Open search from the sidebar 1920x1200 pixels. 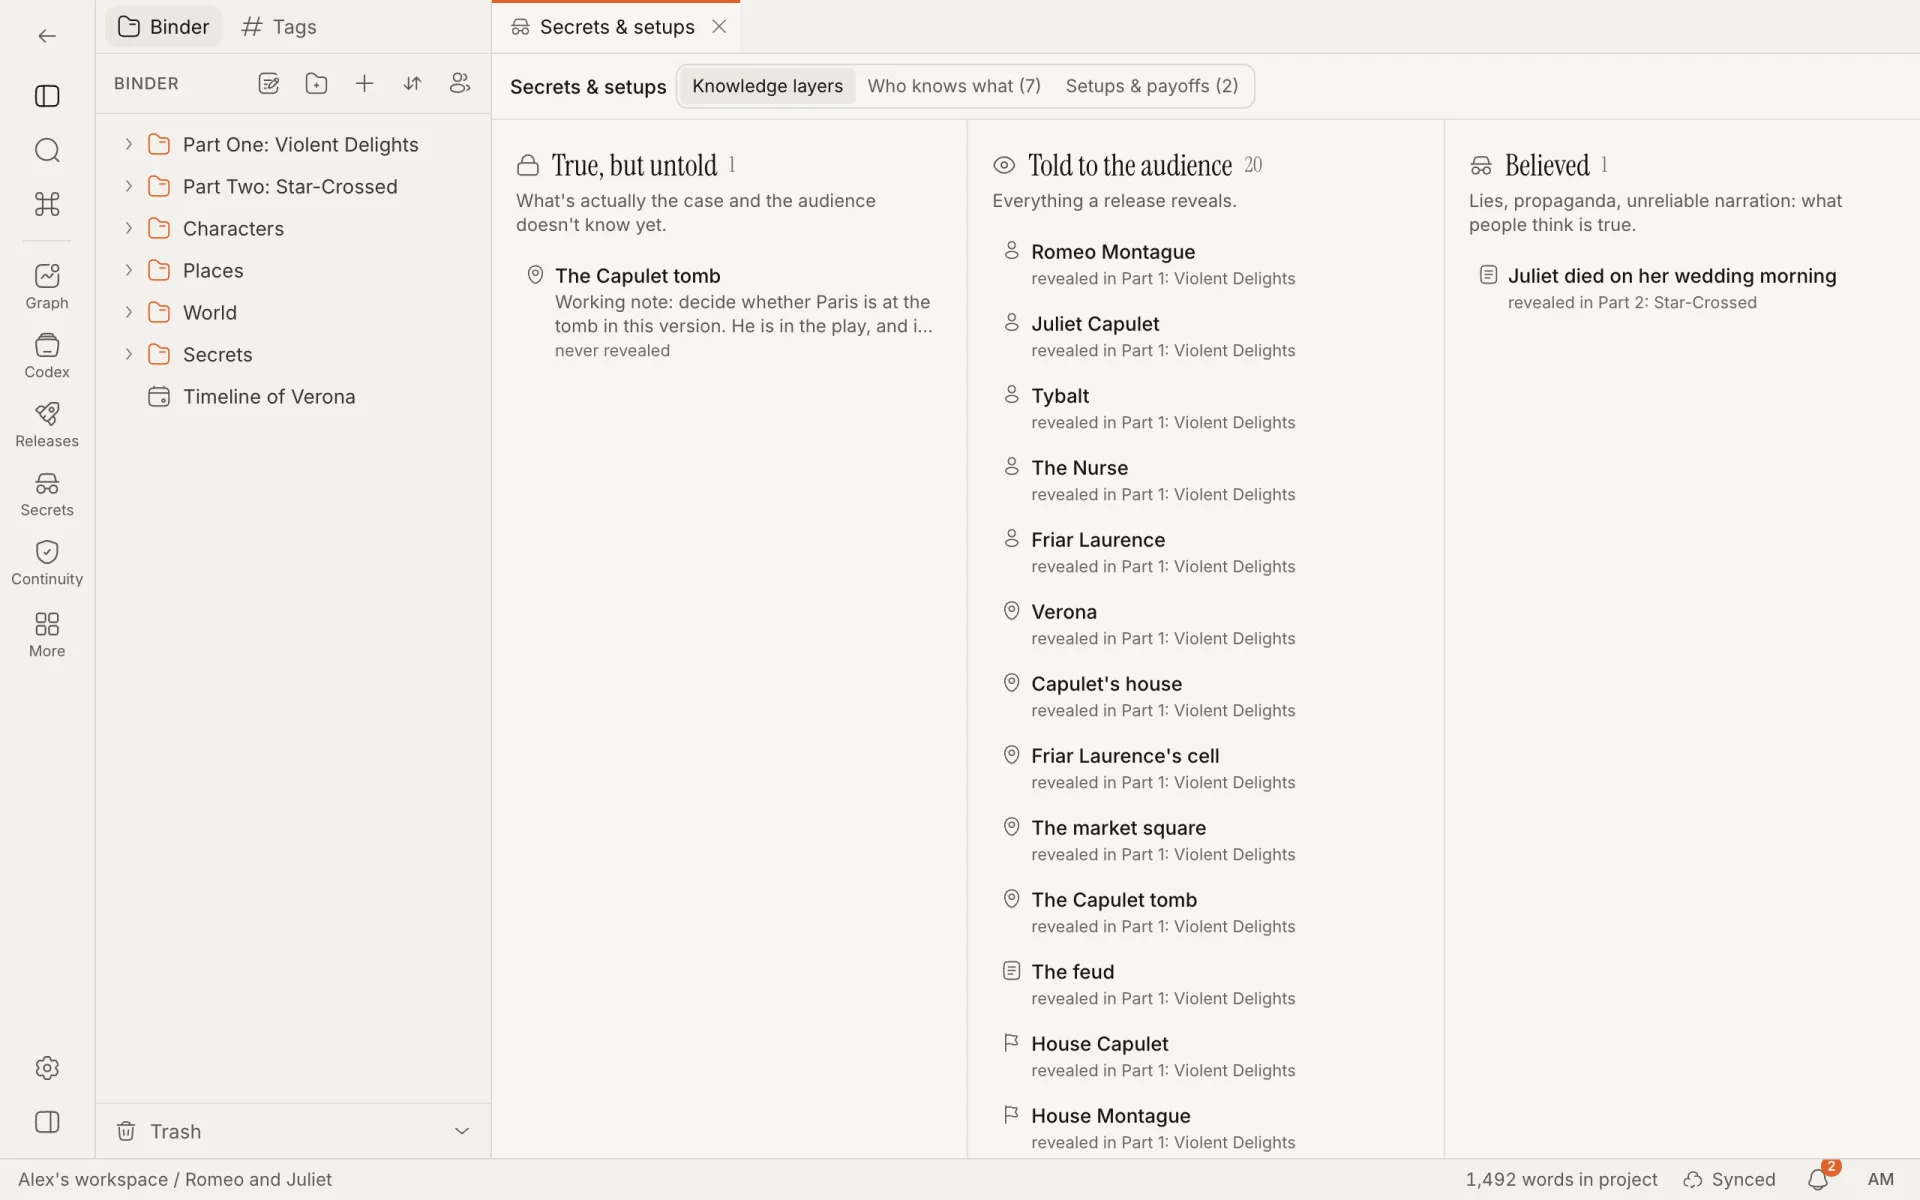(x=47, y=150)
